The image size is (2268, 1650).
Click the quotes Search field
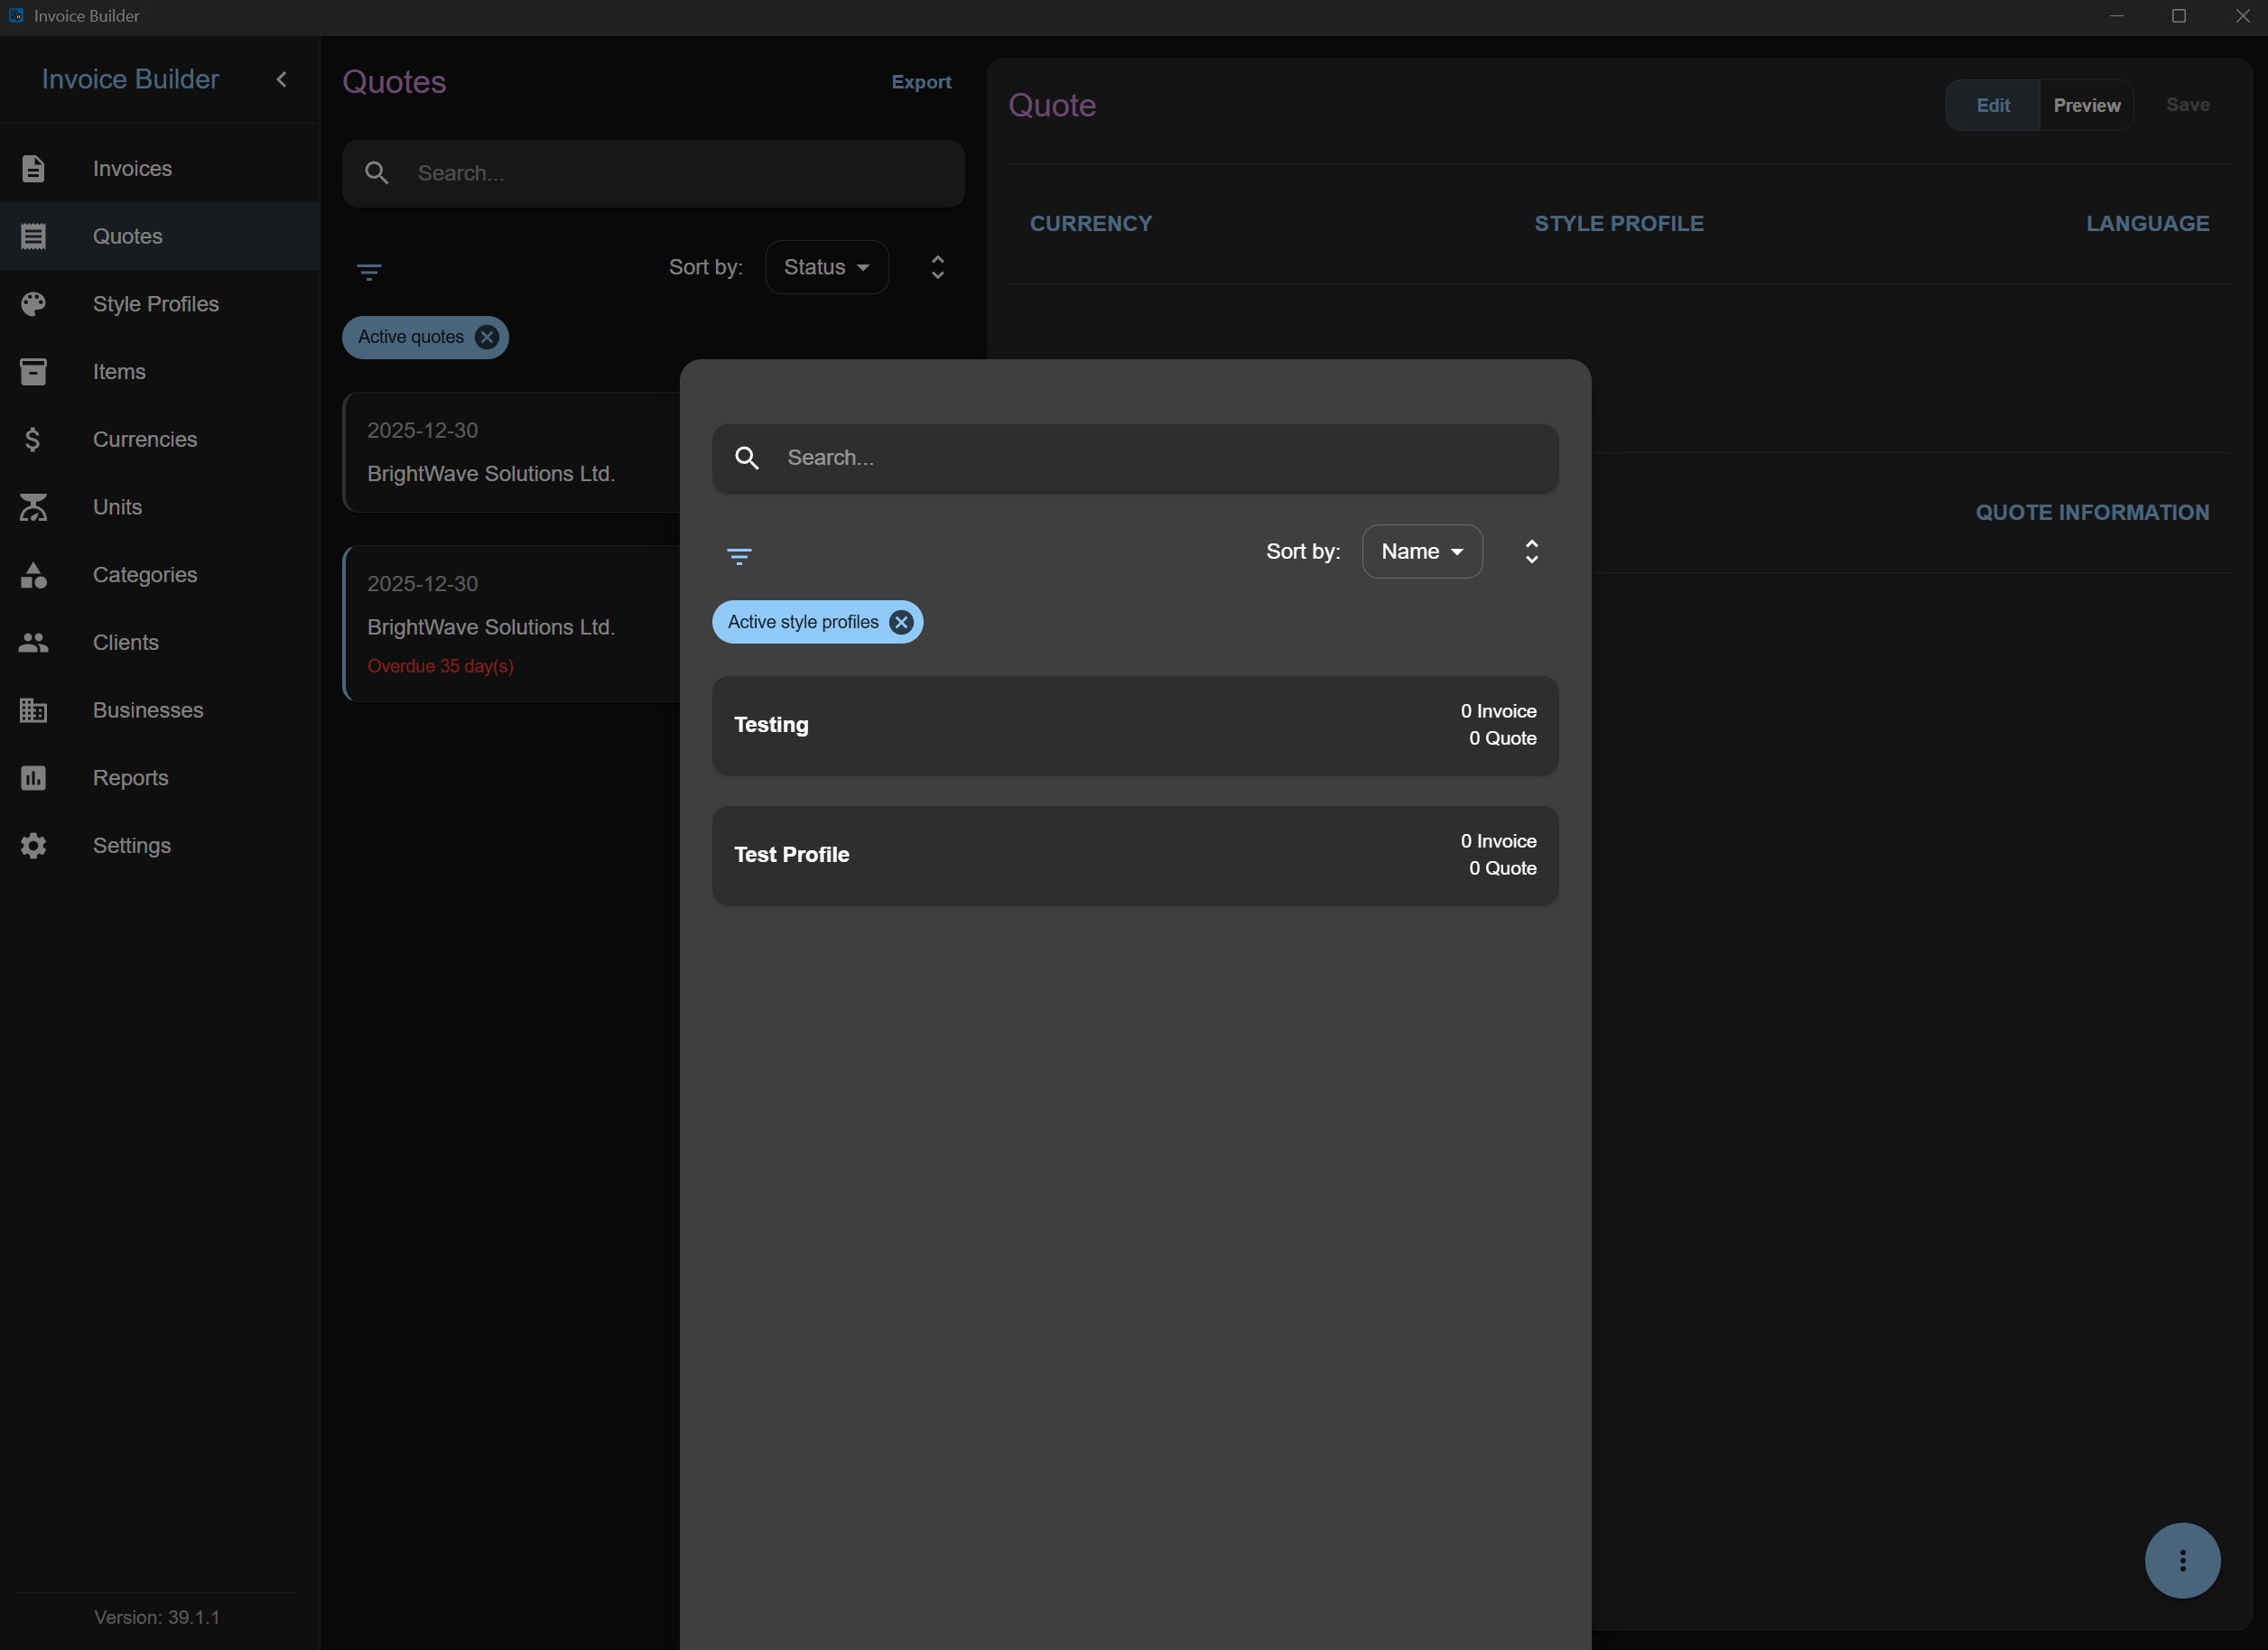tap(653, 173)
